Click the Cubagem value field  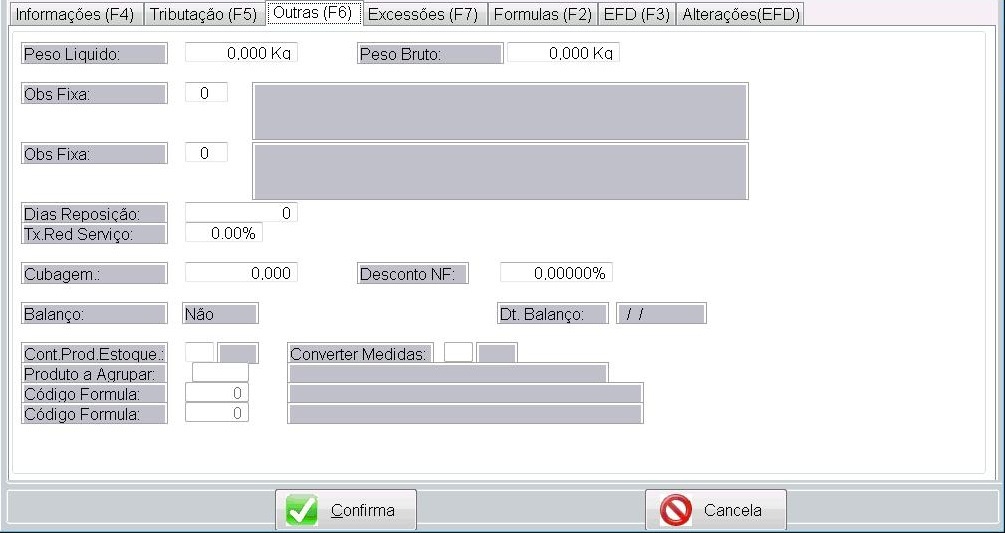[x=241, y=273]
